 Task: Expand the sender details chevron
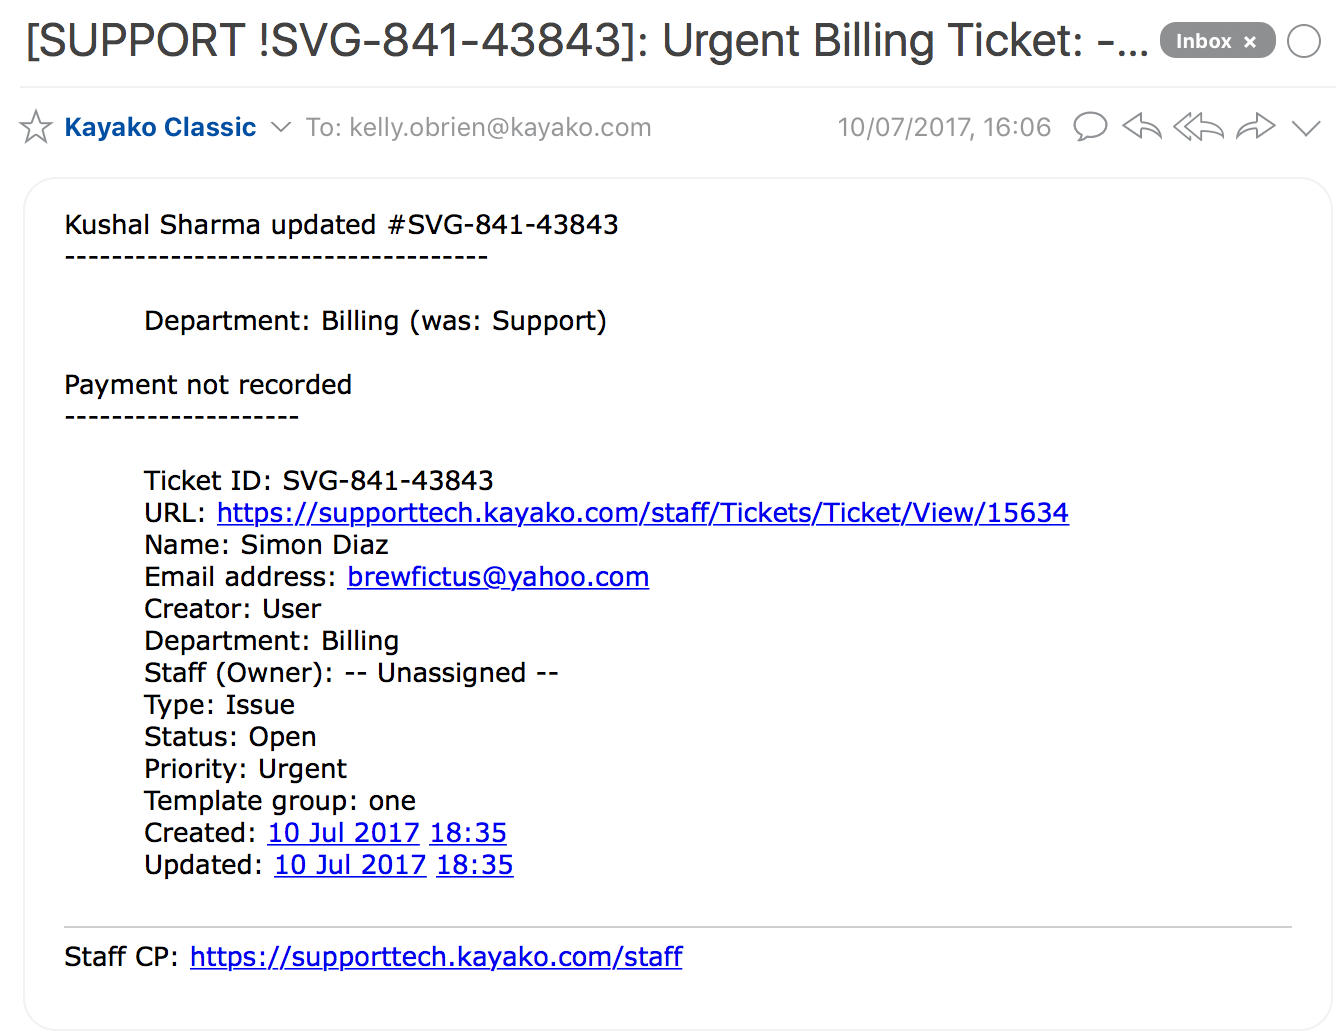tap(281, 127)
